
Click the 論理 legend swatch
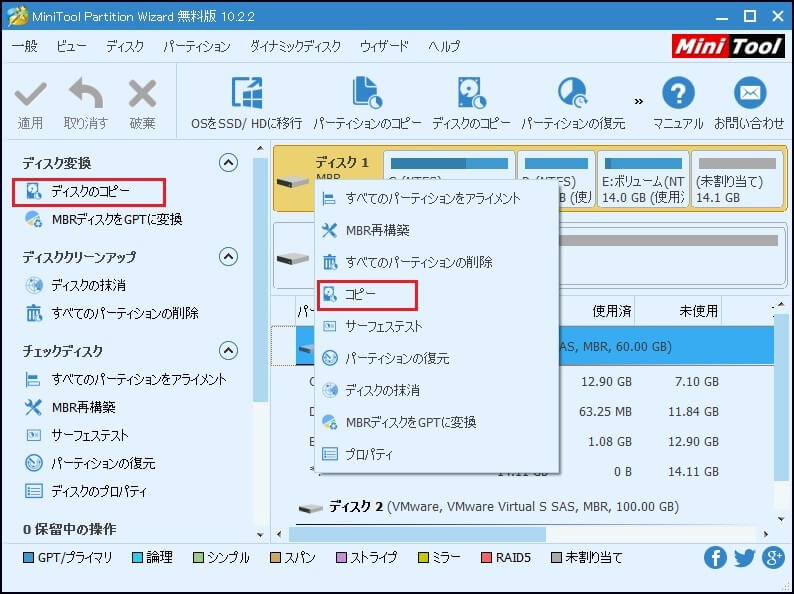[137, 558]
